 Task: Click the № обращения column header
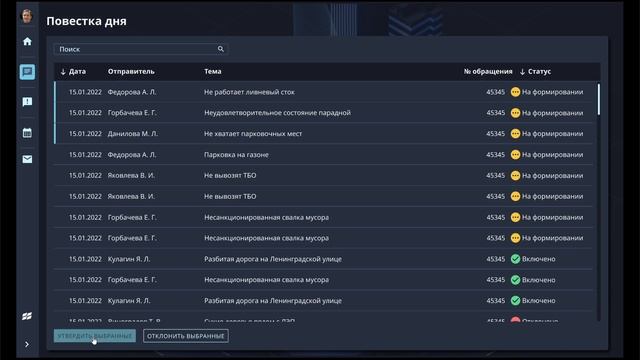(x=488, y=71)
